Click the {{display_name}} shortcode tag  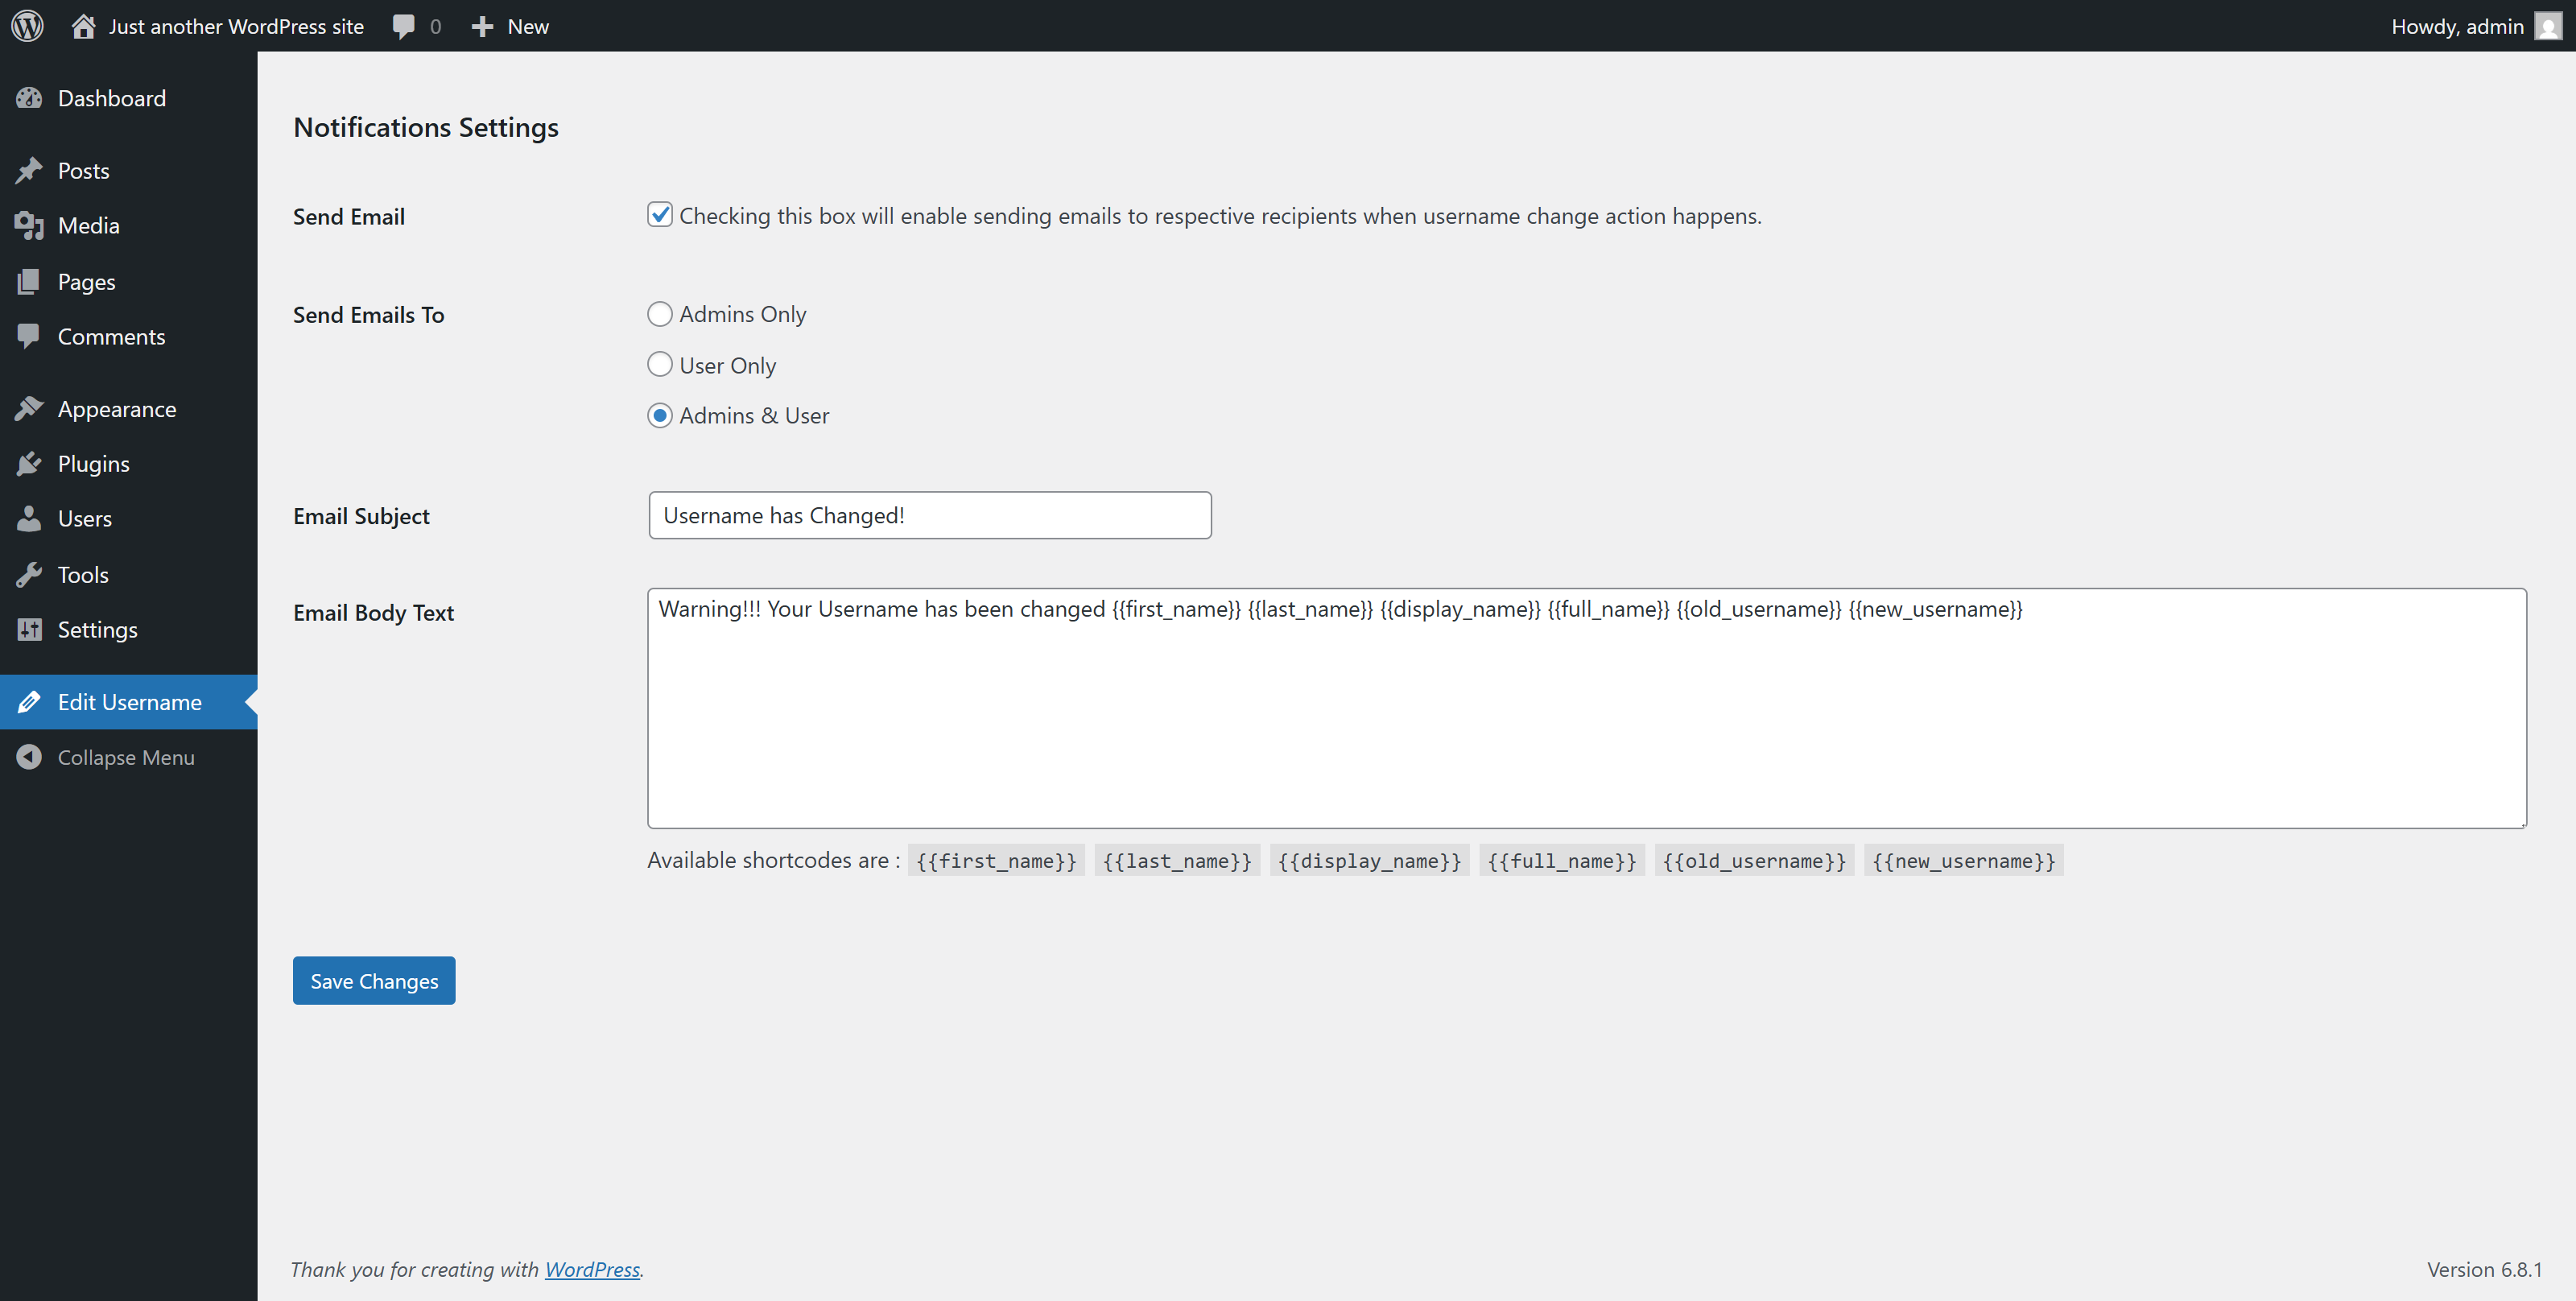coord(1370,861)
